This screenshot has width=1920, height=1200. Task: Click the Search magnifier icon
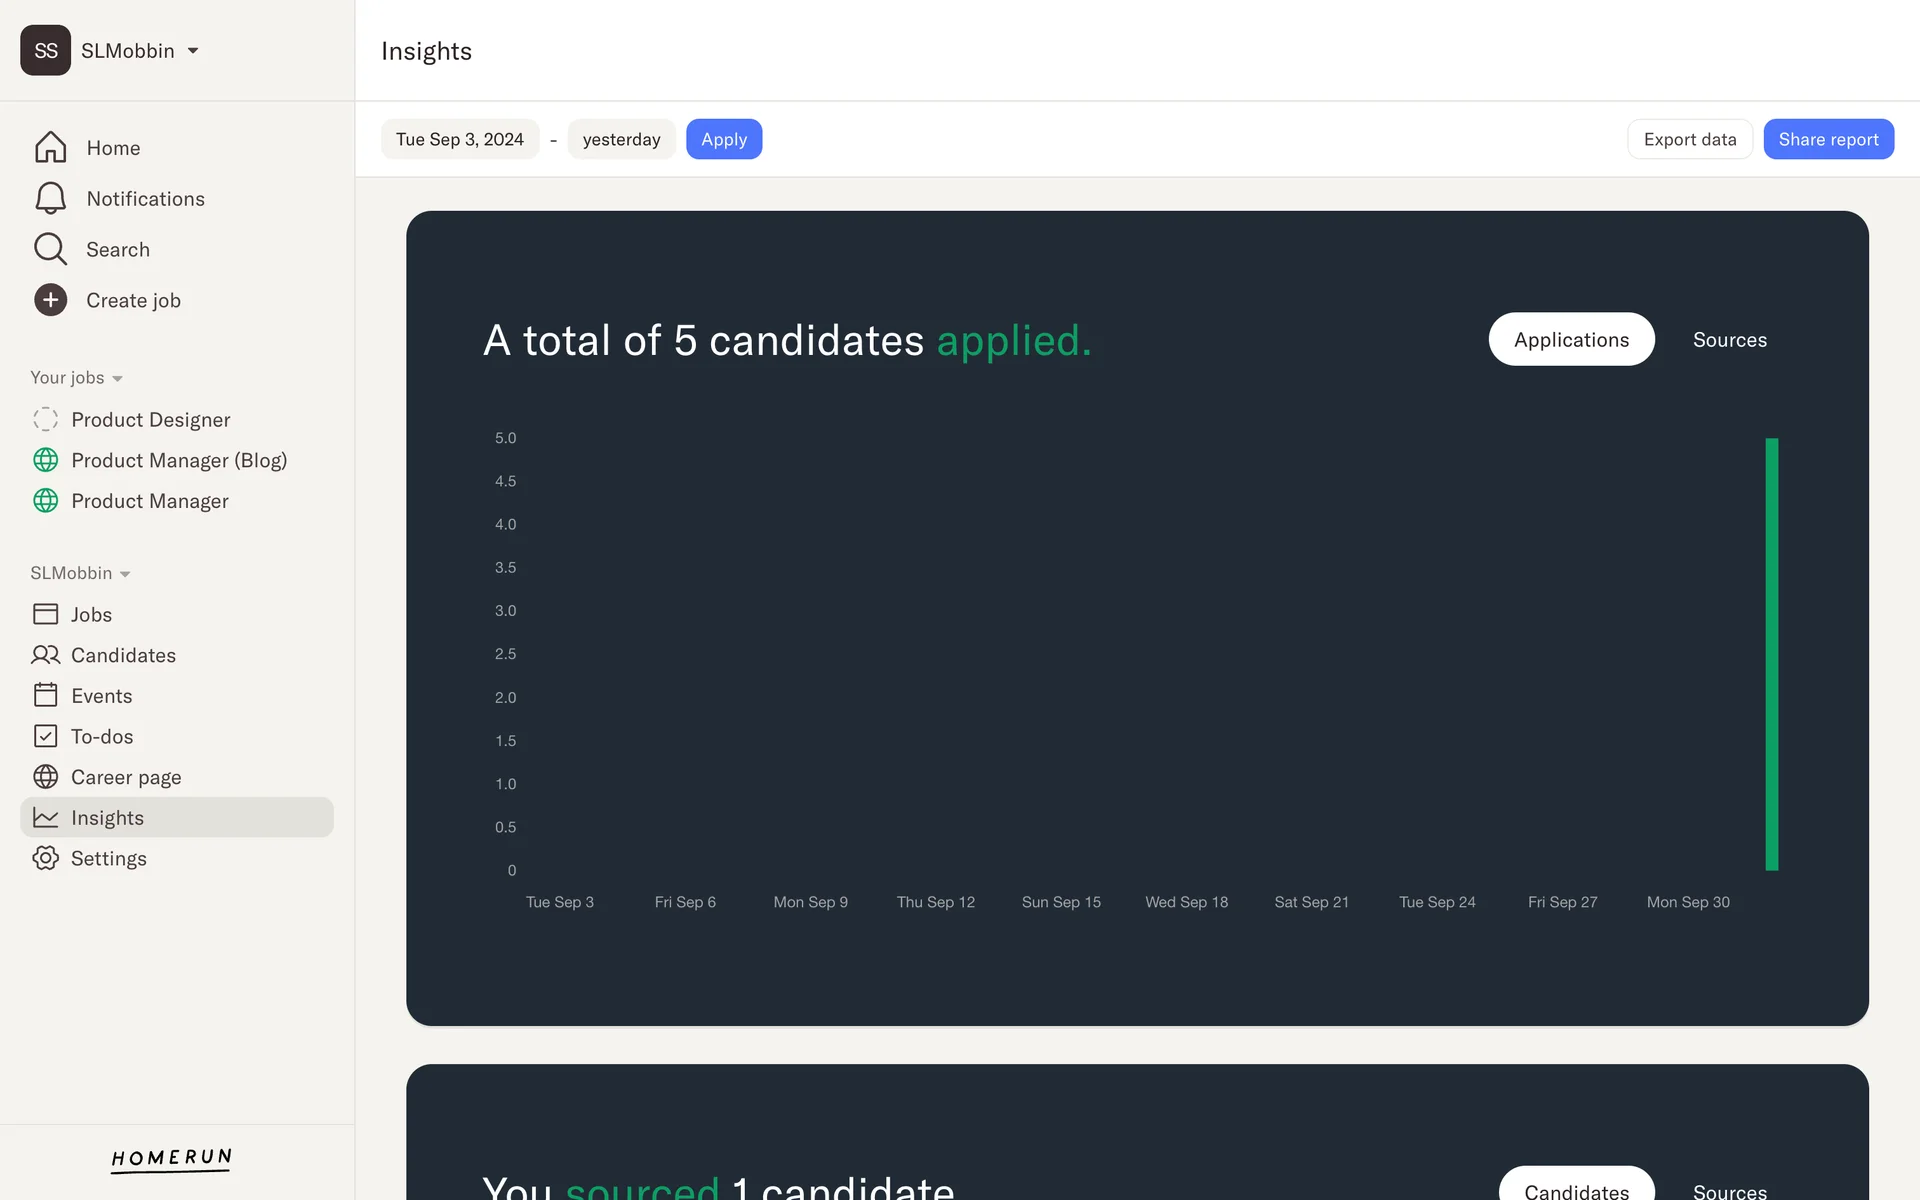[50, 249]
